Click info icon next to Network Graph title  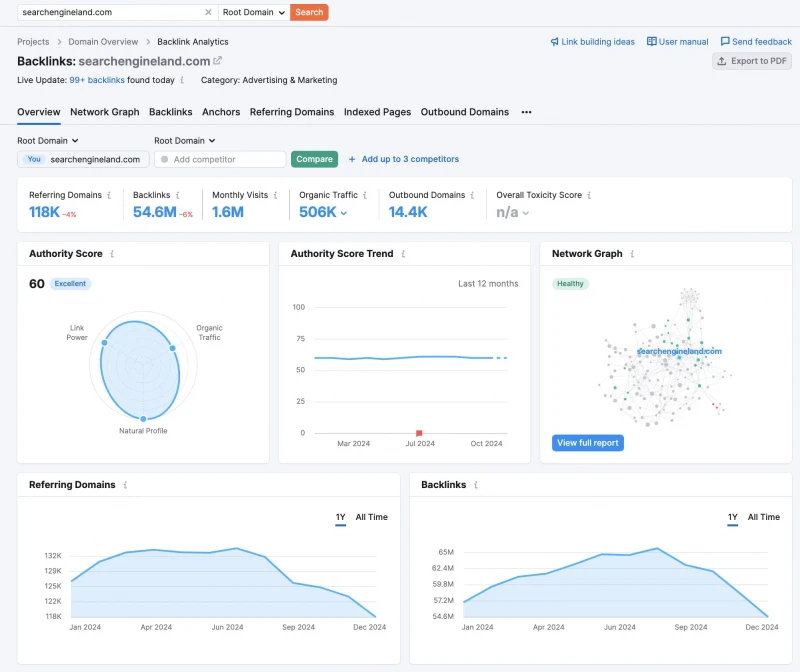pyautogui.click(x=632, y=254)
